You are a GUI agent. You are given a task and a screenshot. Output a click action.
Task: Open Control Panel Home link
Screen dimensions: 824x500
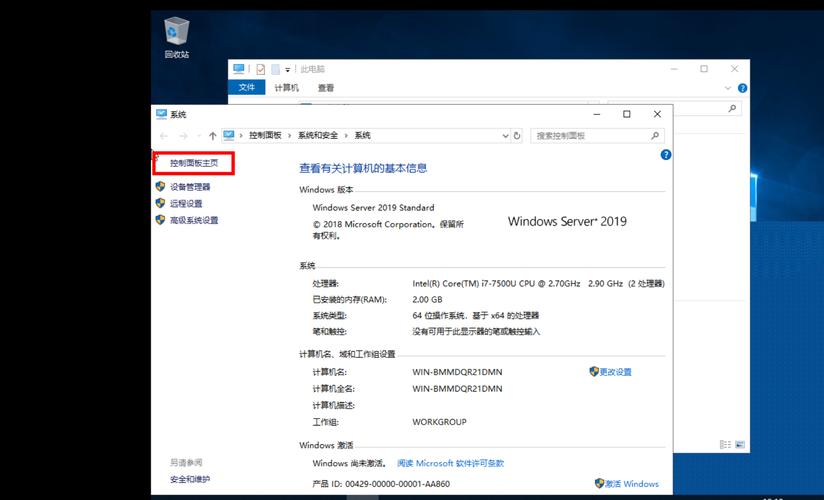(194, 163)
